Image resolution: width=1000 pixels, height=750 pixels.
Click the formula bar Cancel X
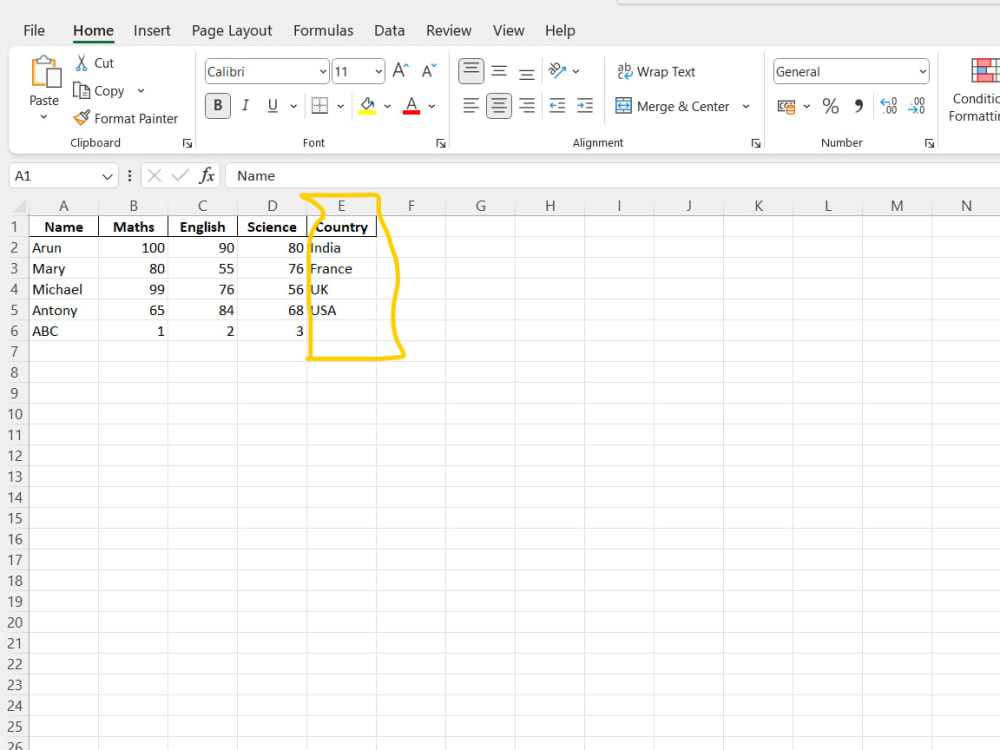tap(154, 175)
